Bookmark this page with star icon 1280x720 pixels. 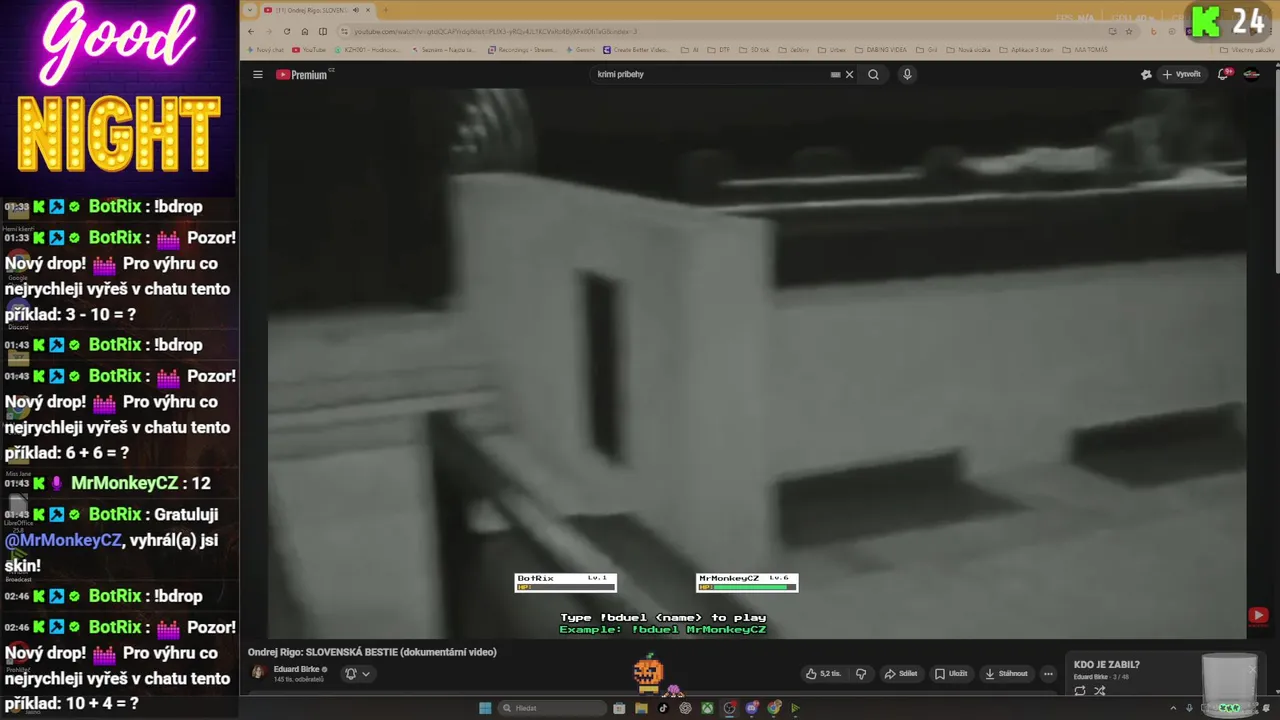pyautogui.click(x=1129, y=31)
